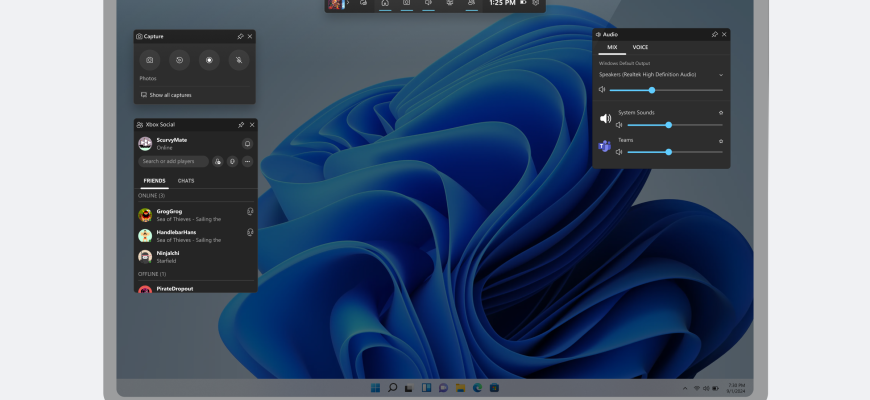The height and width of the screenshot is (400, 870).
Task: Open Wi-Fi network tray icon
Action: (x=697, y=388)
